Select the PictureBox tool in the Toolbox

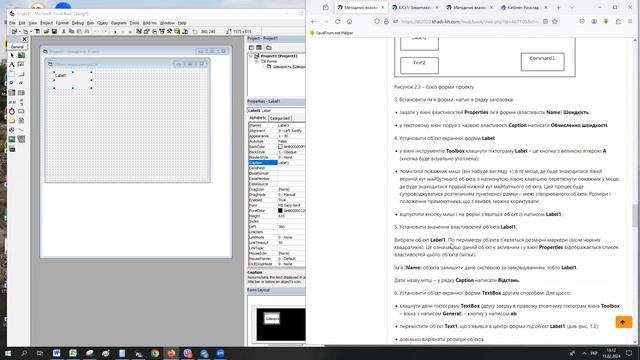[x=21, y=55]
